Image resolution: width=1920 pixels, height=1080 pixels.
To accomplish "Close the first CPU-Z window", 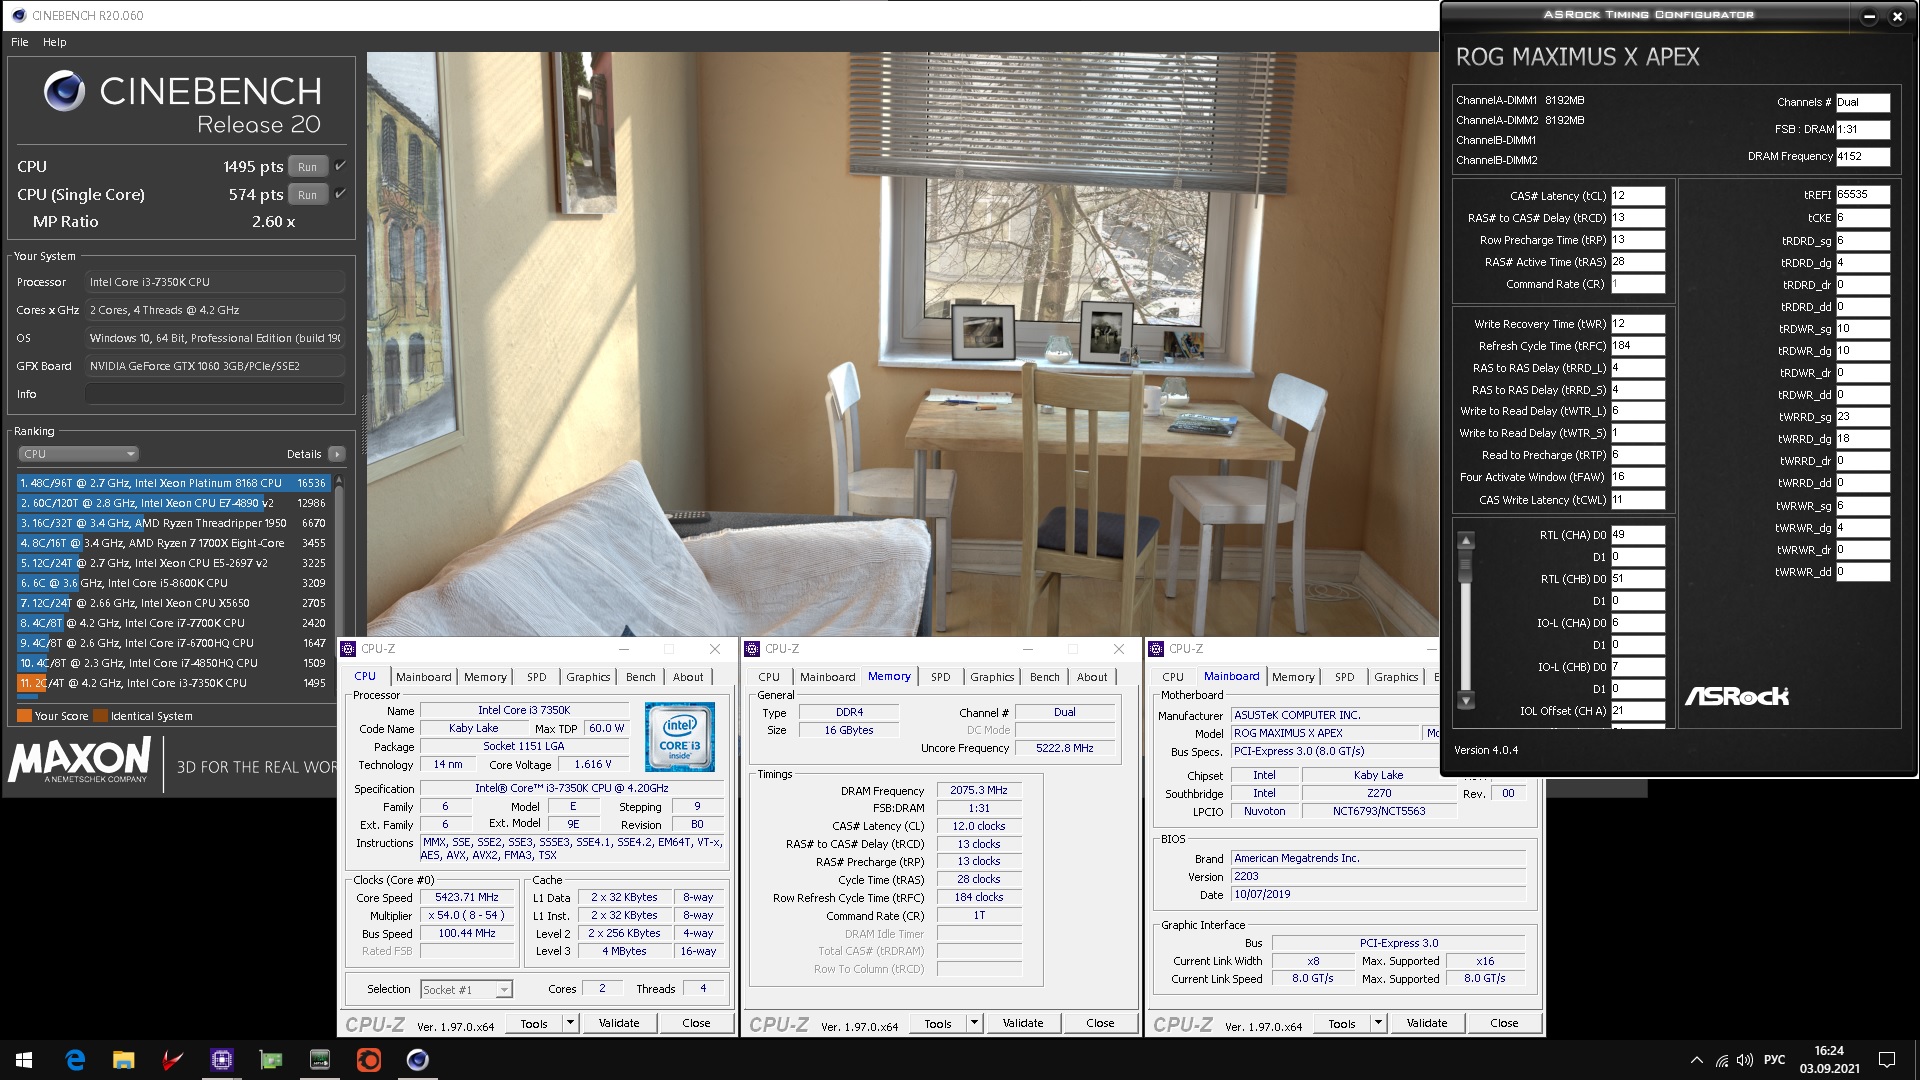I will point(715,649).
